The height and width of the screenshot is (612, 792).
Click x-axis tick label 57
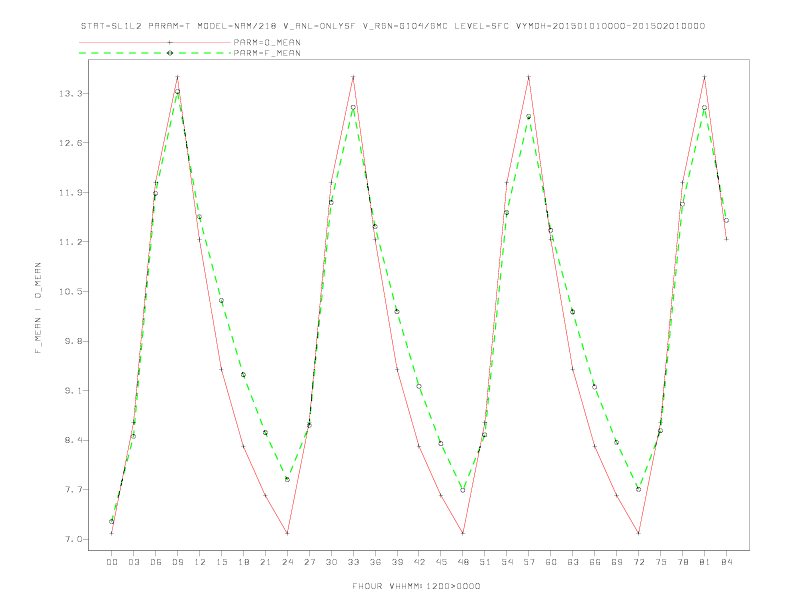tap(529, 562)
